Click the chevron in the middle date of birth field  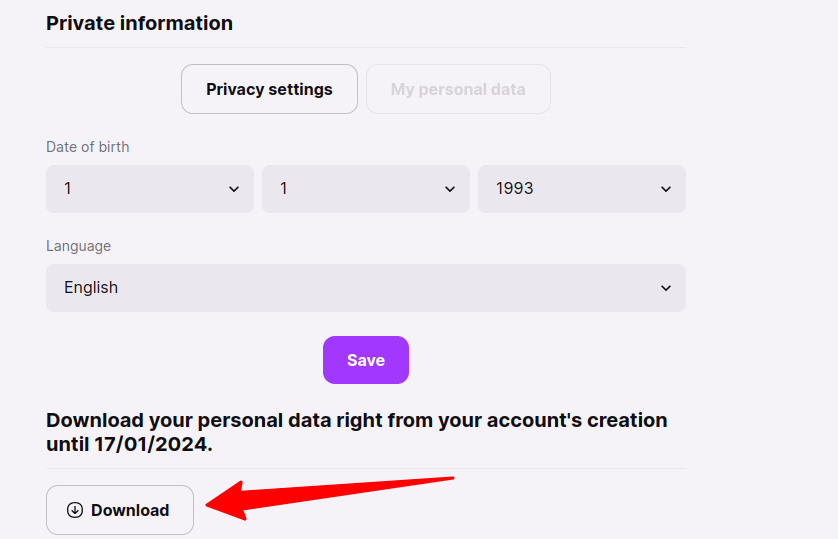point(450,189)
